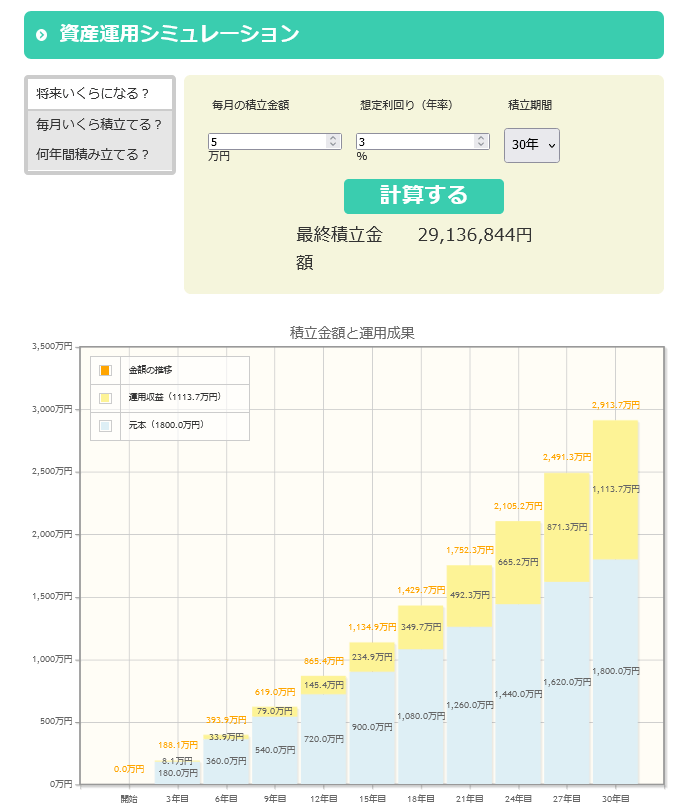Click the yellow 運用収益 legend swatch

tap(106, 398)
